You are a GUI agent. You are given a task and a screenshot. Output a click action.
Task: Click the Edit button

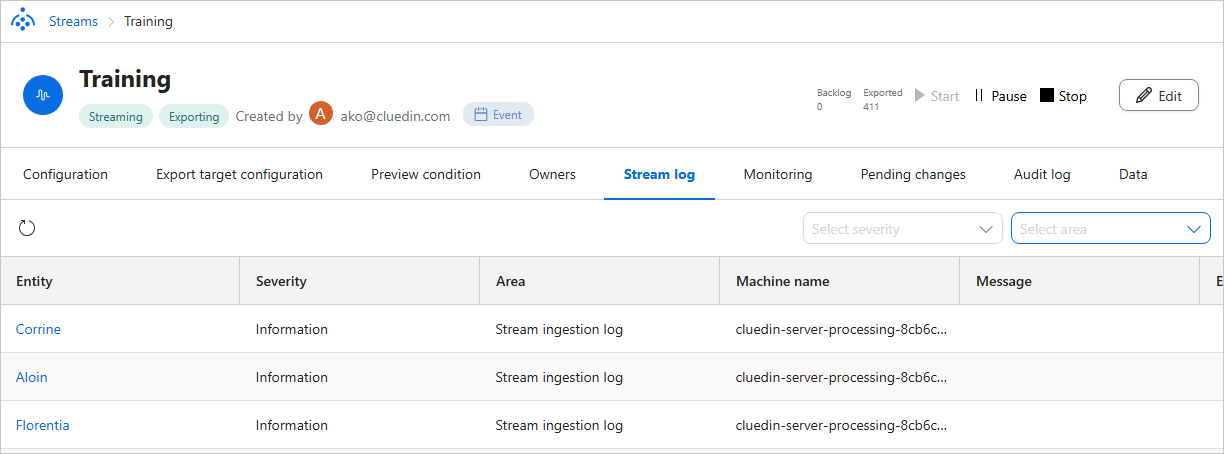pos(1159,95)
